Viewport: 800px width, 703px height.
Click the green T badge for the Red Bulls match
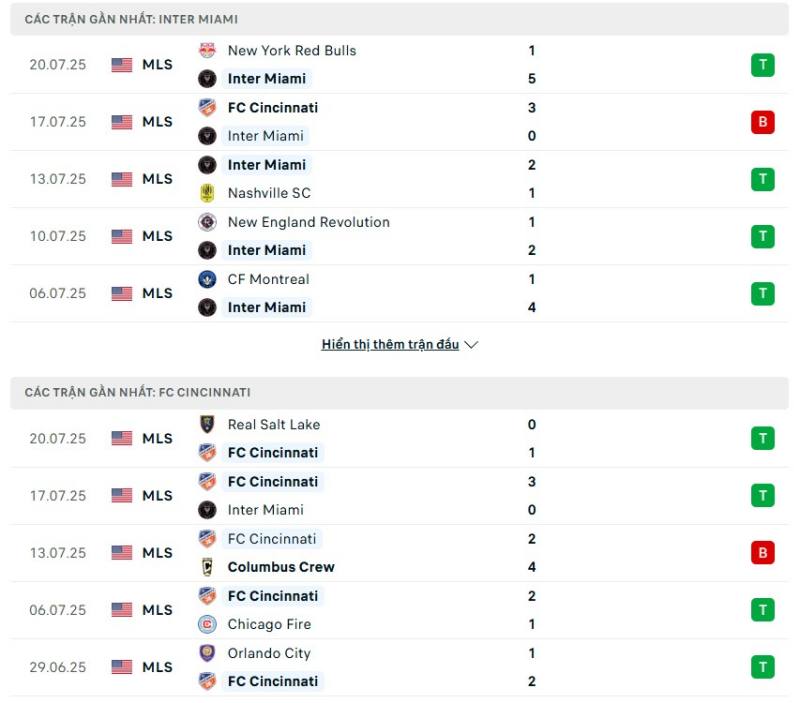click(x=763, y=65)
